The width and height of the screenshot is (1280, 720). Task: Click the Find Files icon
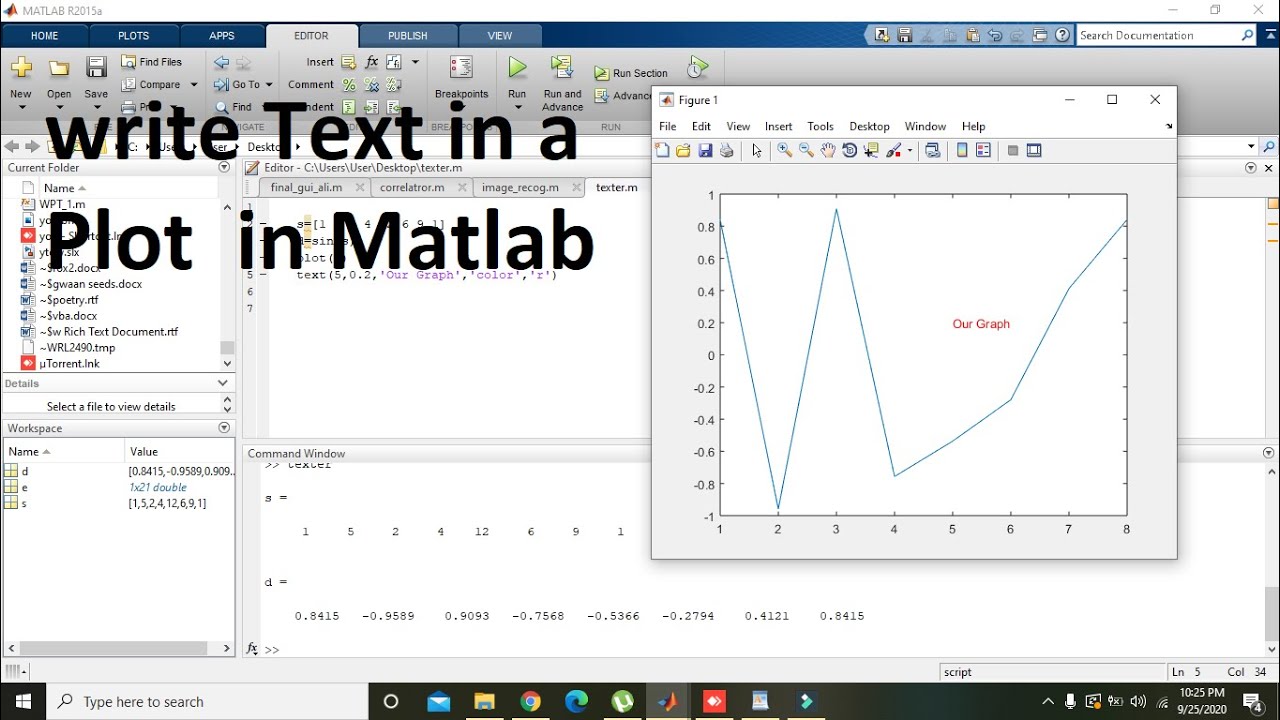point(129,62)
